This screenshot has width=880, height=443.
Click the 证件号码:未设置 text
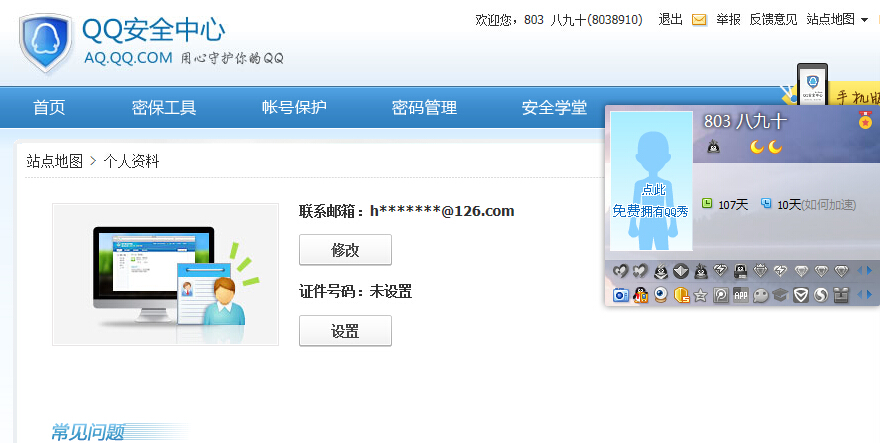[x=356, y=291]
